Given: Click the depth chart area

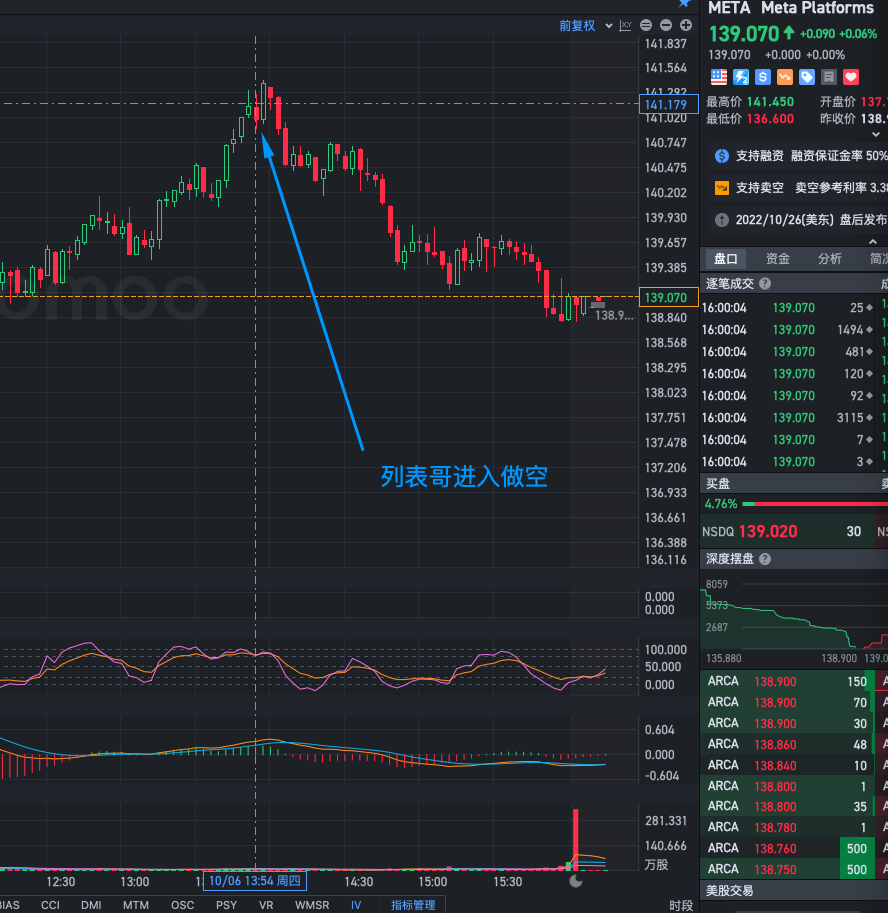Looking at the screenshot, I should 794,615.
